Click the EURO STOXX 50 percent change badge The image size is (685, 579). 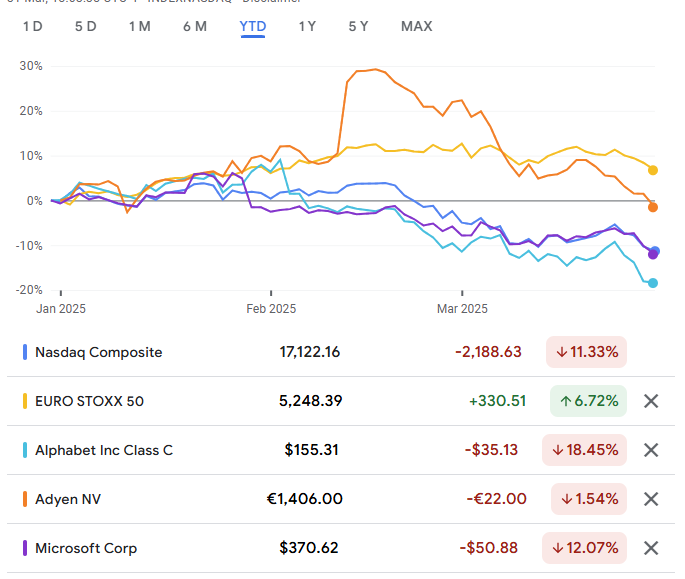pyautogui.click(x=588, y=401)
